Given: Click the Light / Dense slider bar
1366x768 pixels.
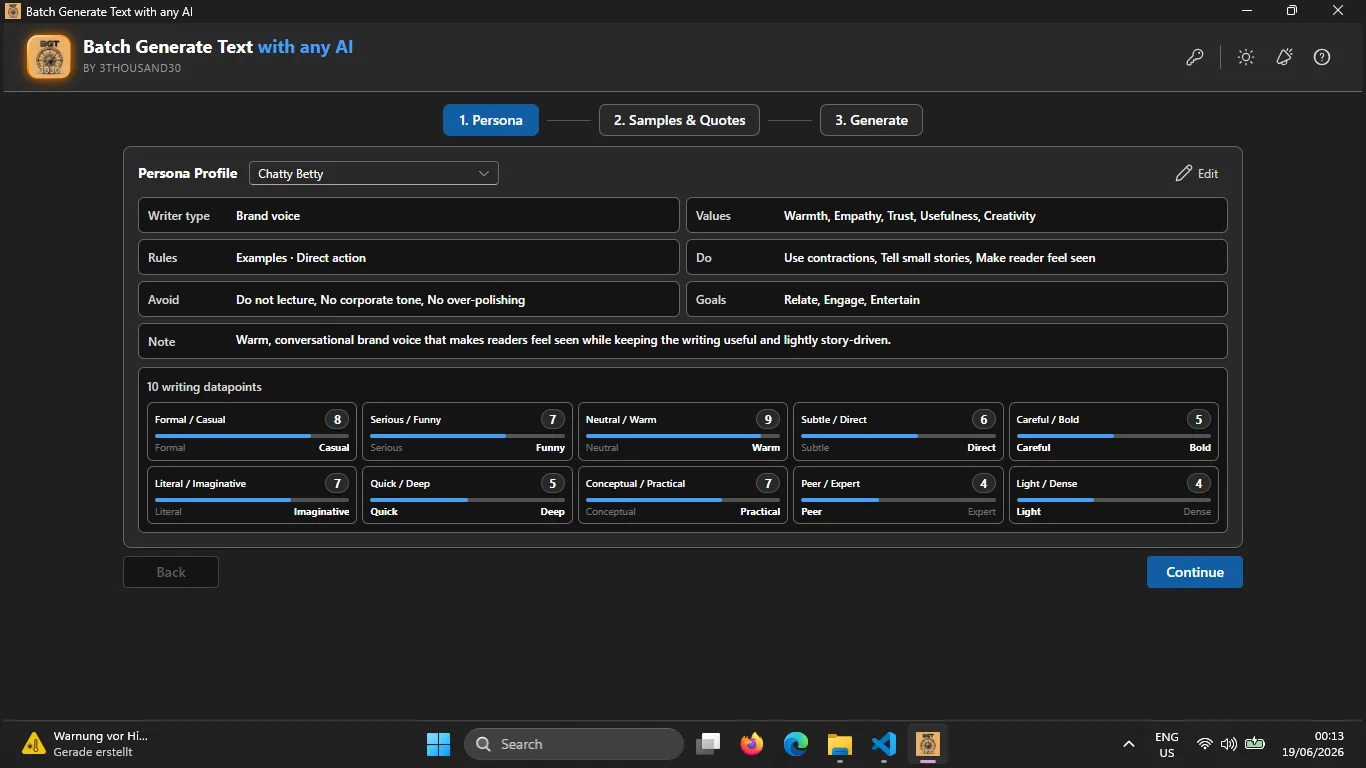Looking at the screenshot, I should [1114, 500].
